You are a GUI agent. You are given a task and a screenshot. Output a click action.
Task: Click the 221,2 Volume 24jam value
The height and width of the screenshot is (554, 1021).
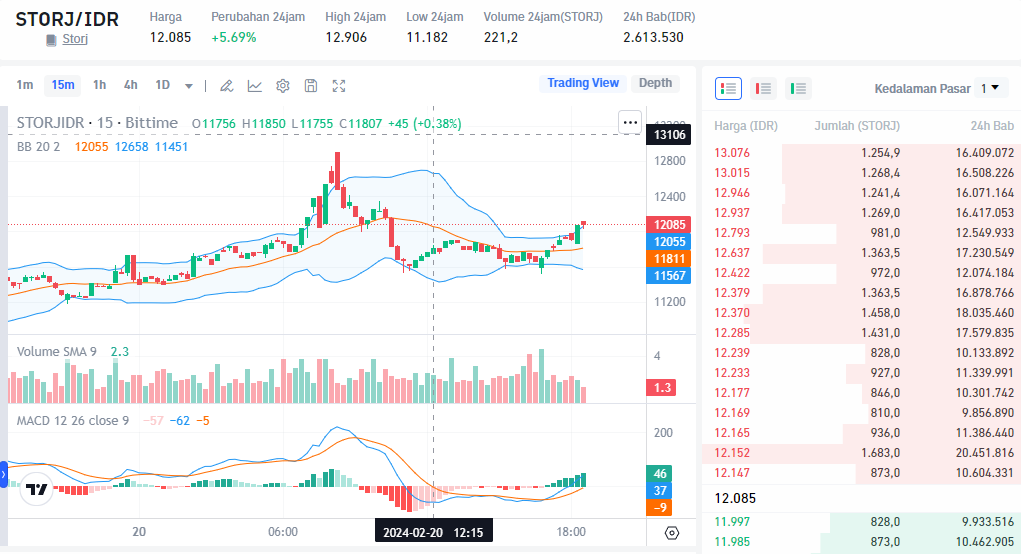(501, 38)
